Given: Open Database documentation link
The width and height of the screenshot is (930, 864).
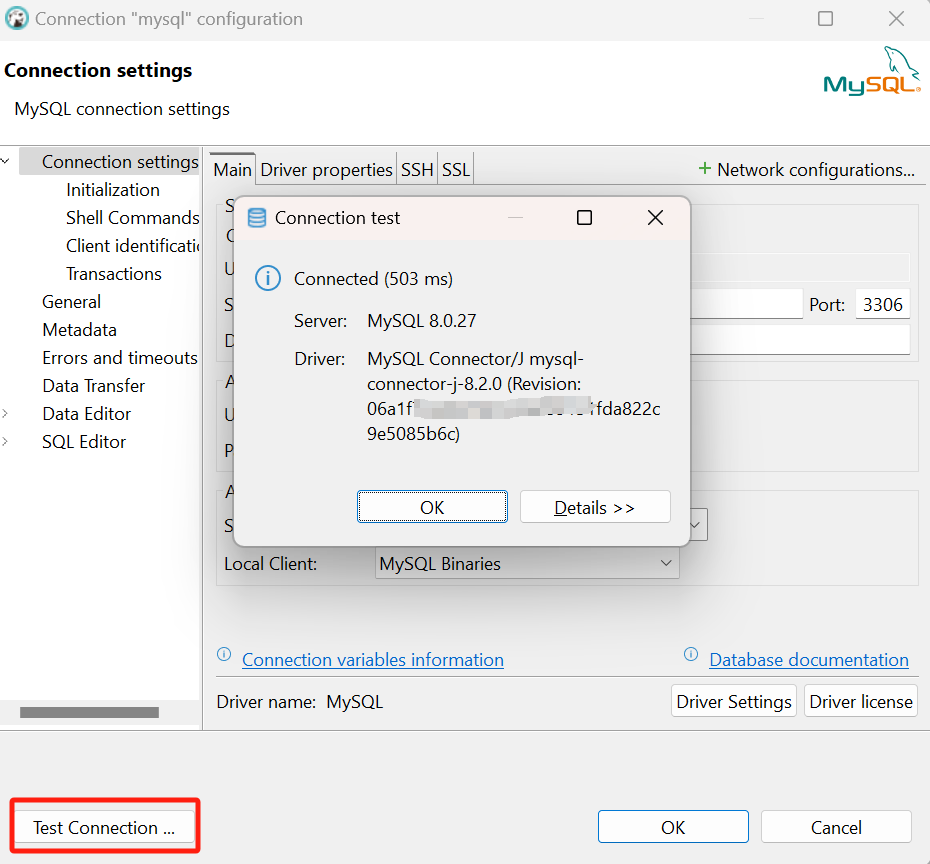Looking at the screenshot, I should click(809, 659).
